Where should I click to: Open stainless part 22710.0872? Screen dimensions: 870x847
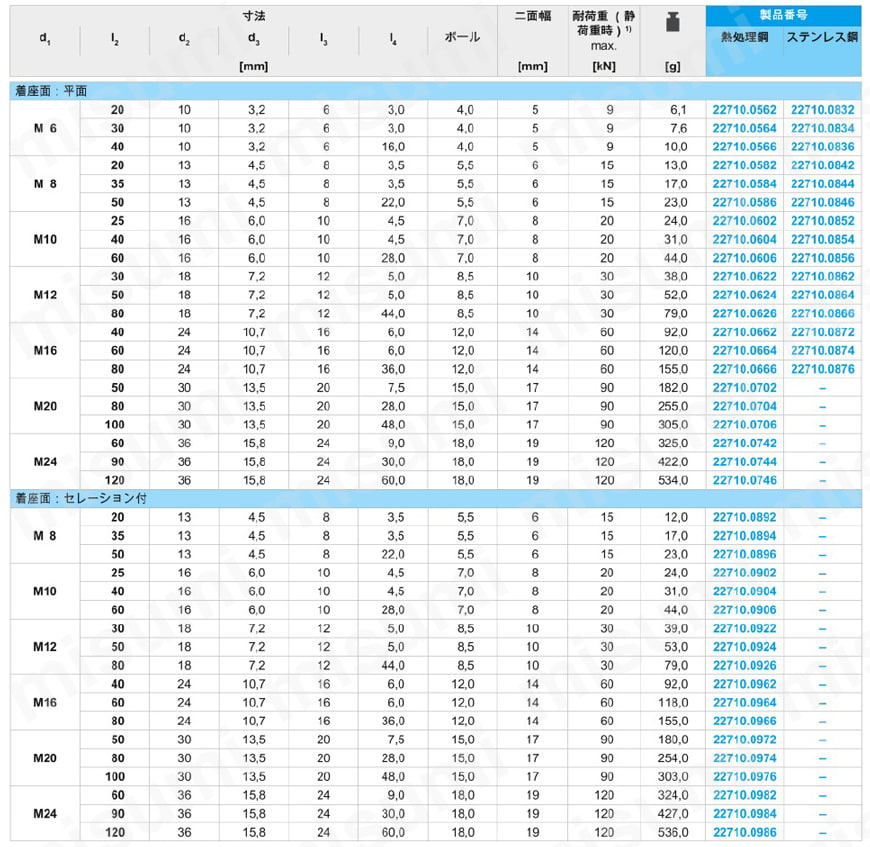[823, 332]
